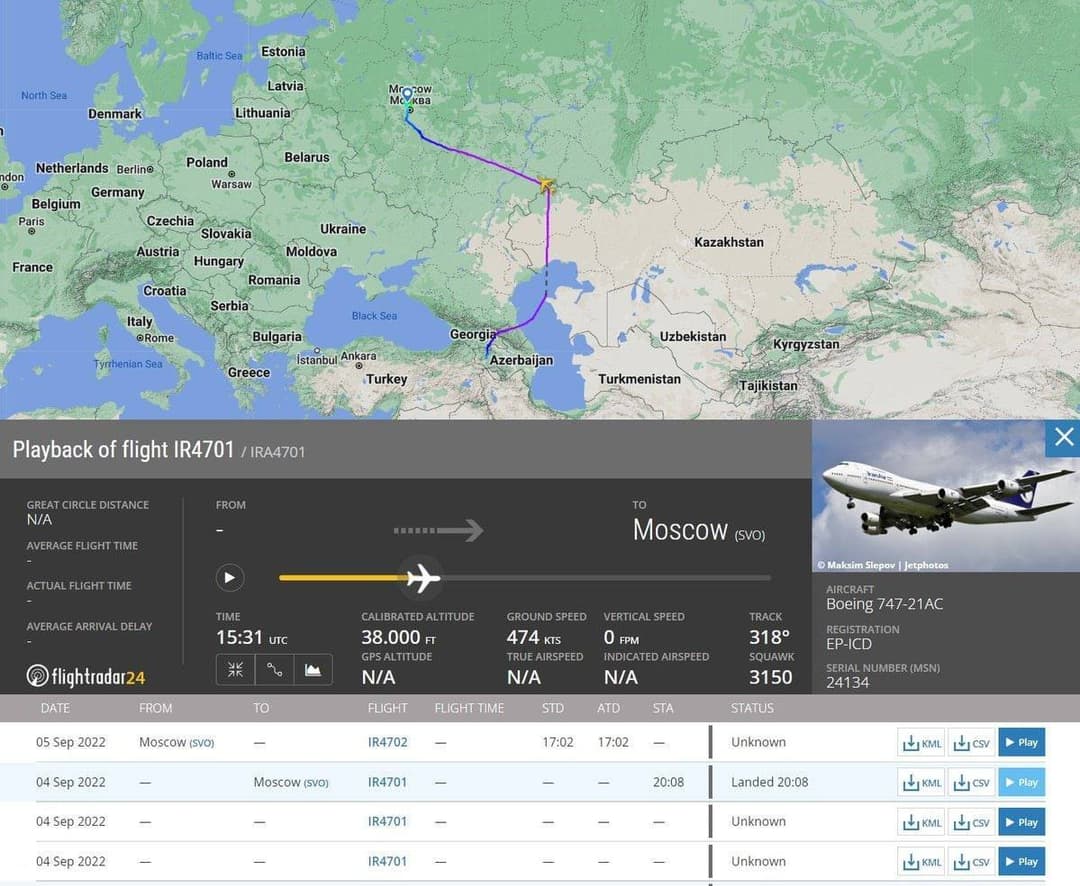Click the DATE column header
1080x886 pixels.
click(55, 708)
